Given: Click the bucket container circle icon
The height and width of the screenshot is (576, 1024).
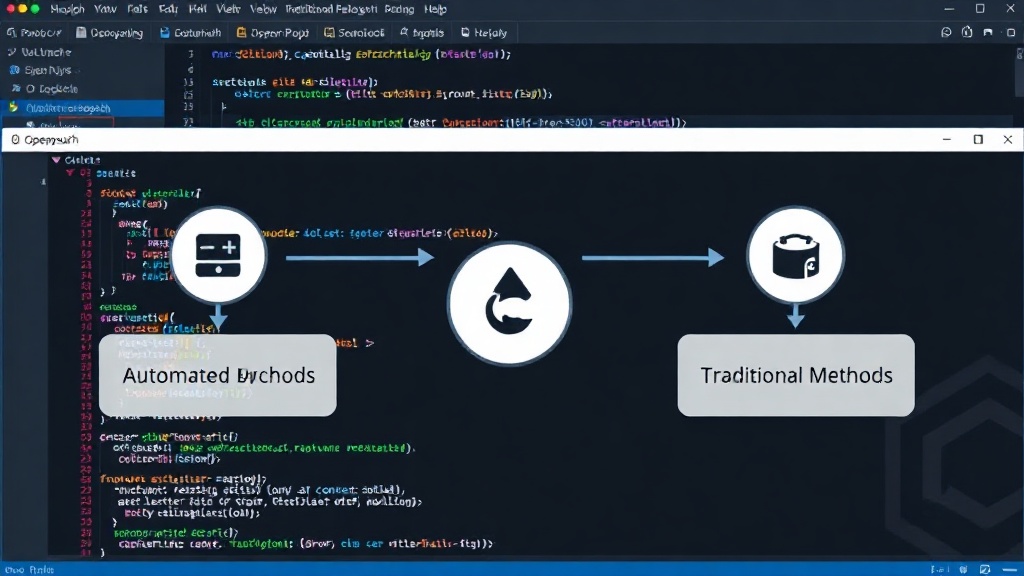Looking at the screenshot, I should pyautogui.click(x=795, y=255).
